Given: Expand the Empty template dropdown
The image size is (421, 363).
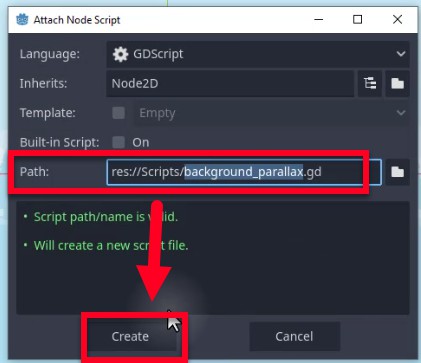Looking at the screenshot, I should pyautogui.click(x=272, y=113).
